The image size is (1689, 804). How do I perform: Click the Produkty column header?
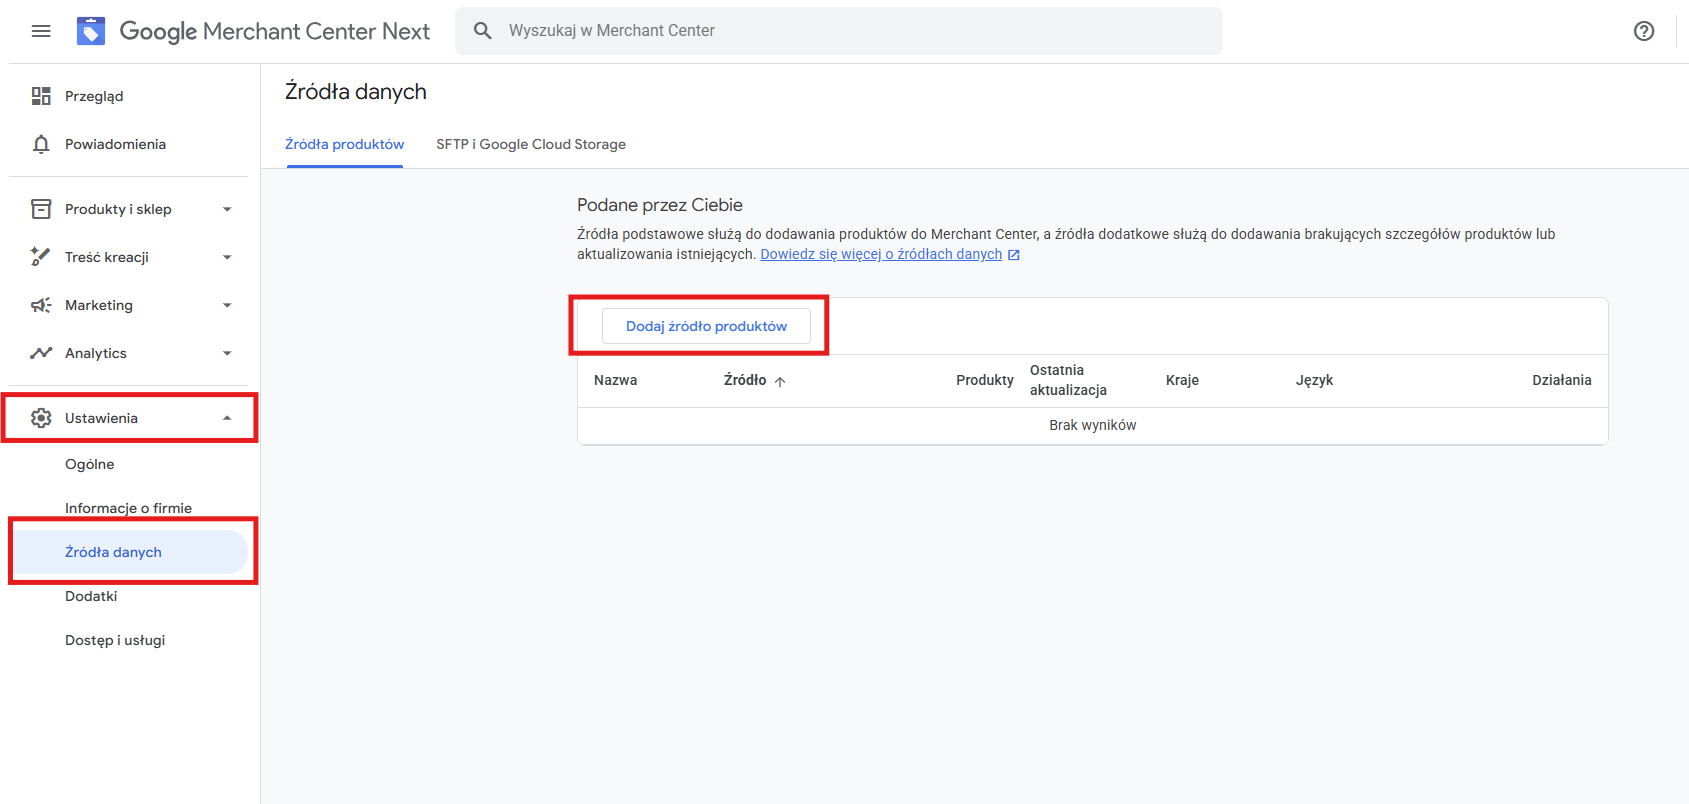tap(985, 380)
